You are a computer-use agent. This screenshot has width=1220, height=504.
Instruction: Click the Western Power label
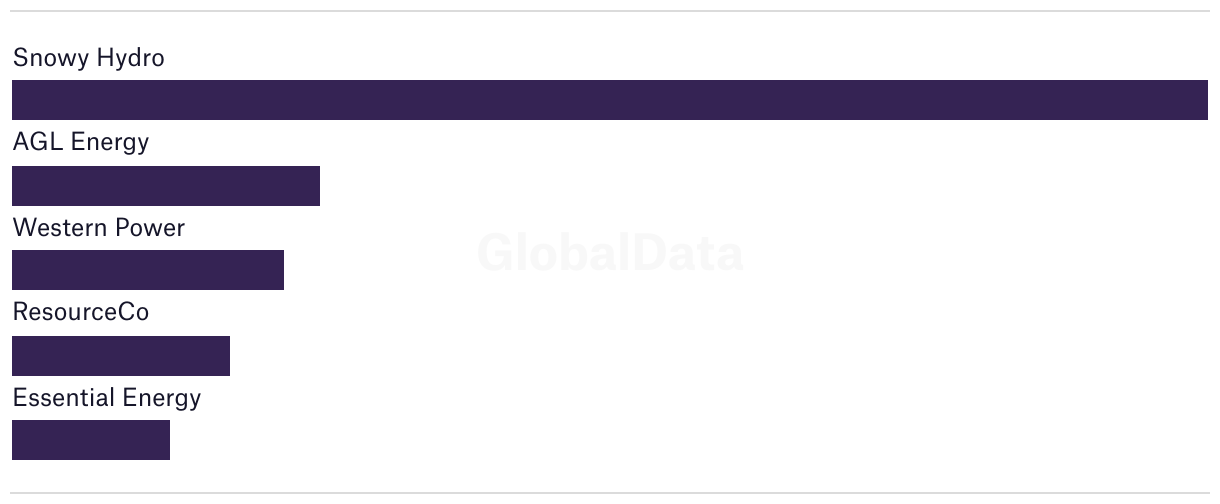point(99,228)
